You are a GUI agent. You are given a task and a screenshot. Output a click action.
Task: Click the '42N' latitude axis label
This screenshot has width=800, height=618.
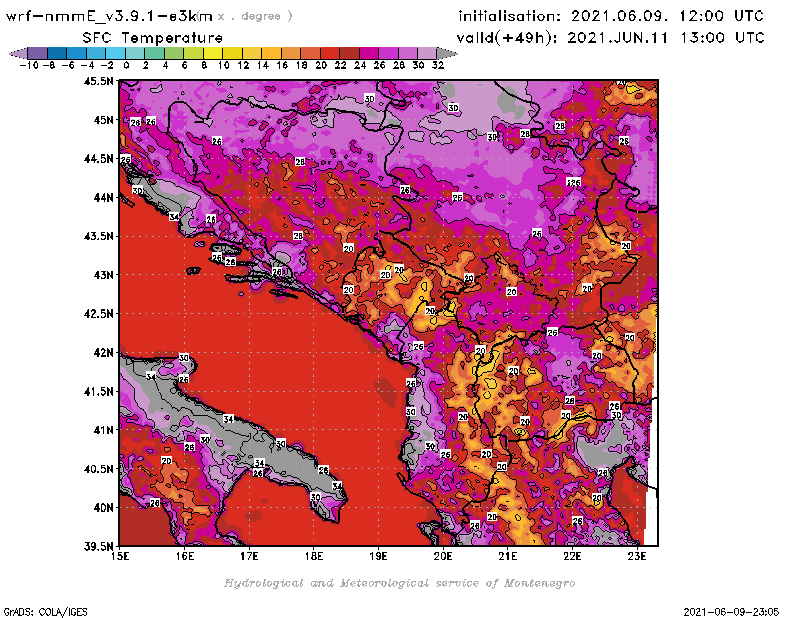coord(103,353)
